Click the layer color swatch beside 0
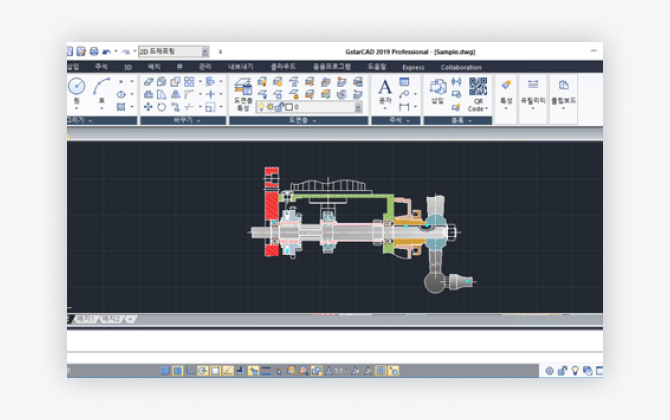670x420 pixels. pos(288,107)
